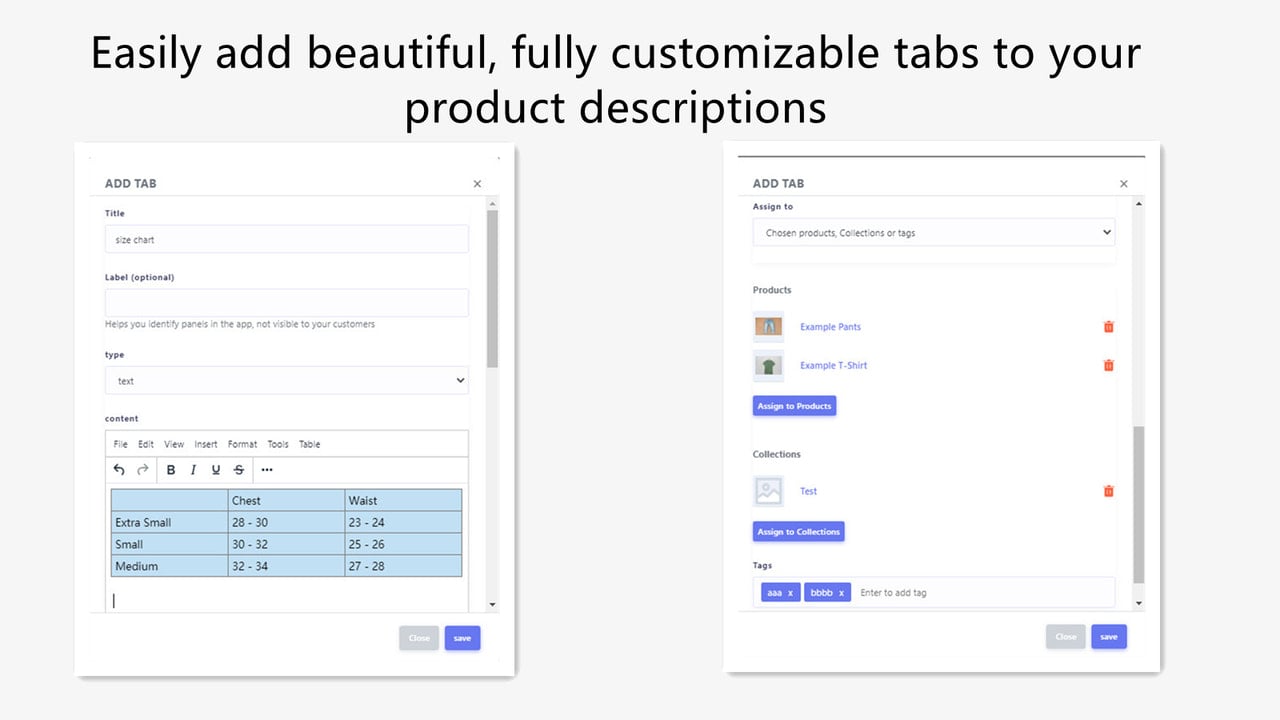Click the empty Label (optional) field
1280x720 pixels.
click(x=287, y=303)
